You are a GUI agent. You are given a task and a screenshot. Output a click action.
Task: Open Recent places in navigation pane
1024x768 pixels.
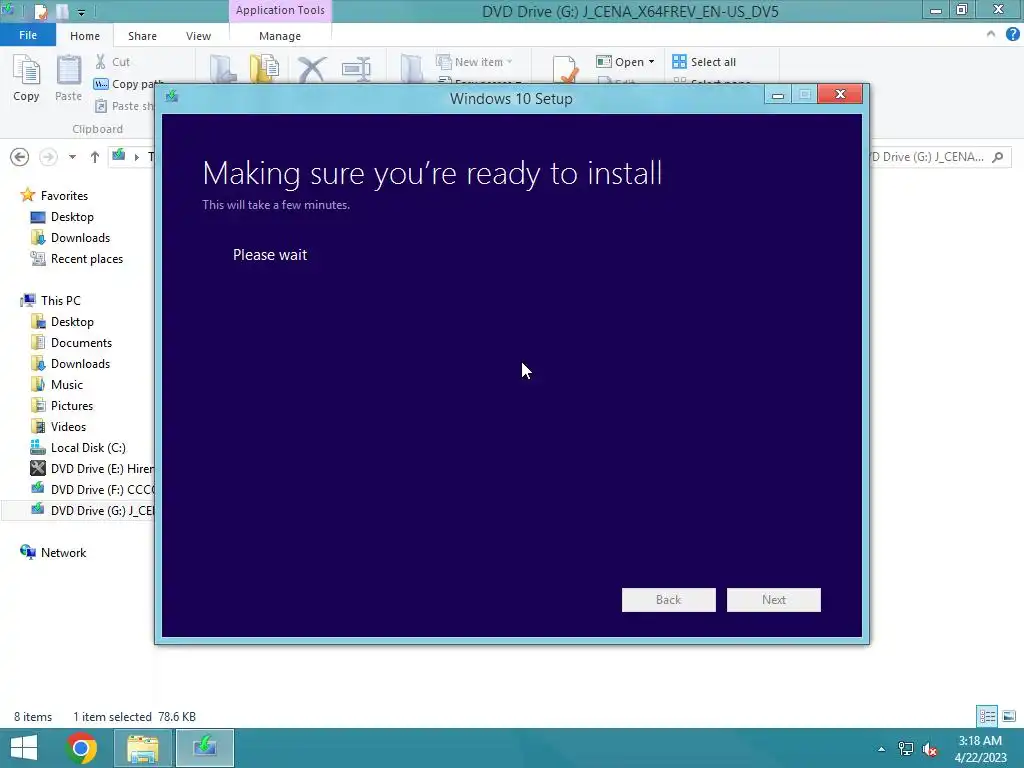point(87,259)
